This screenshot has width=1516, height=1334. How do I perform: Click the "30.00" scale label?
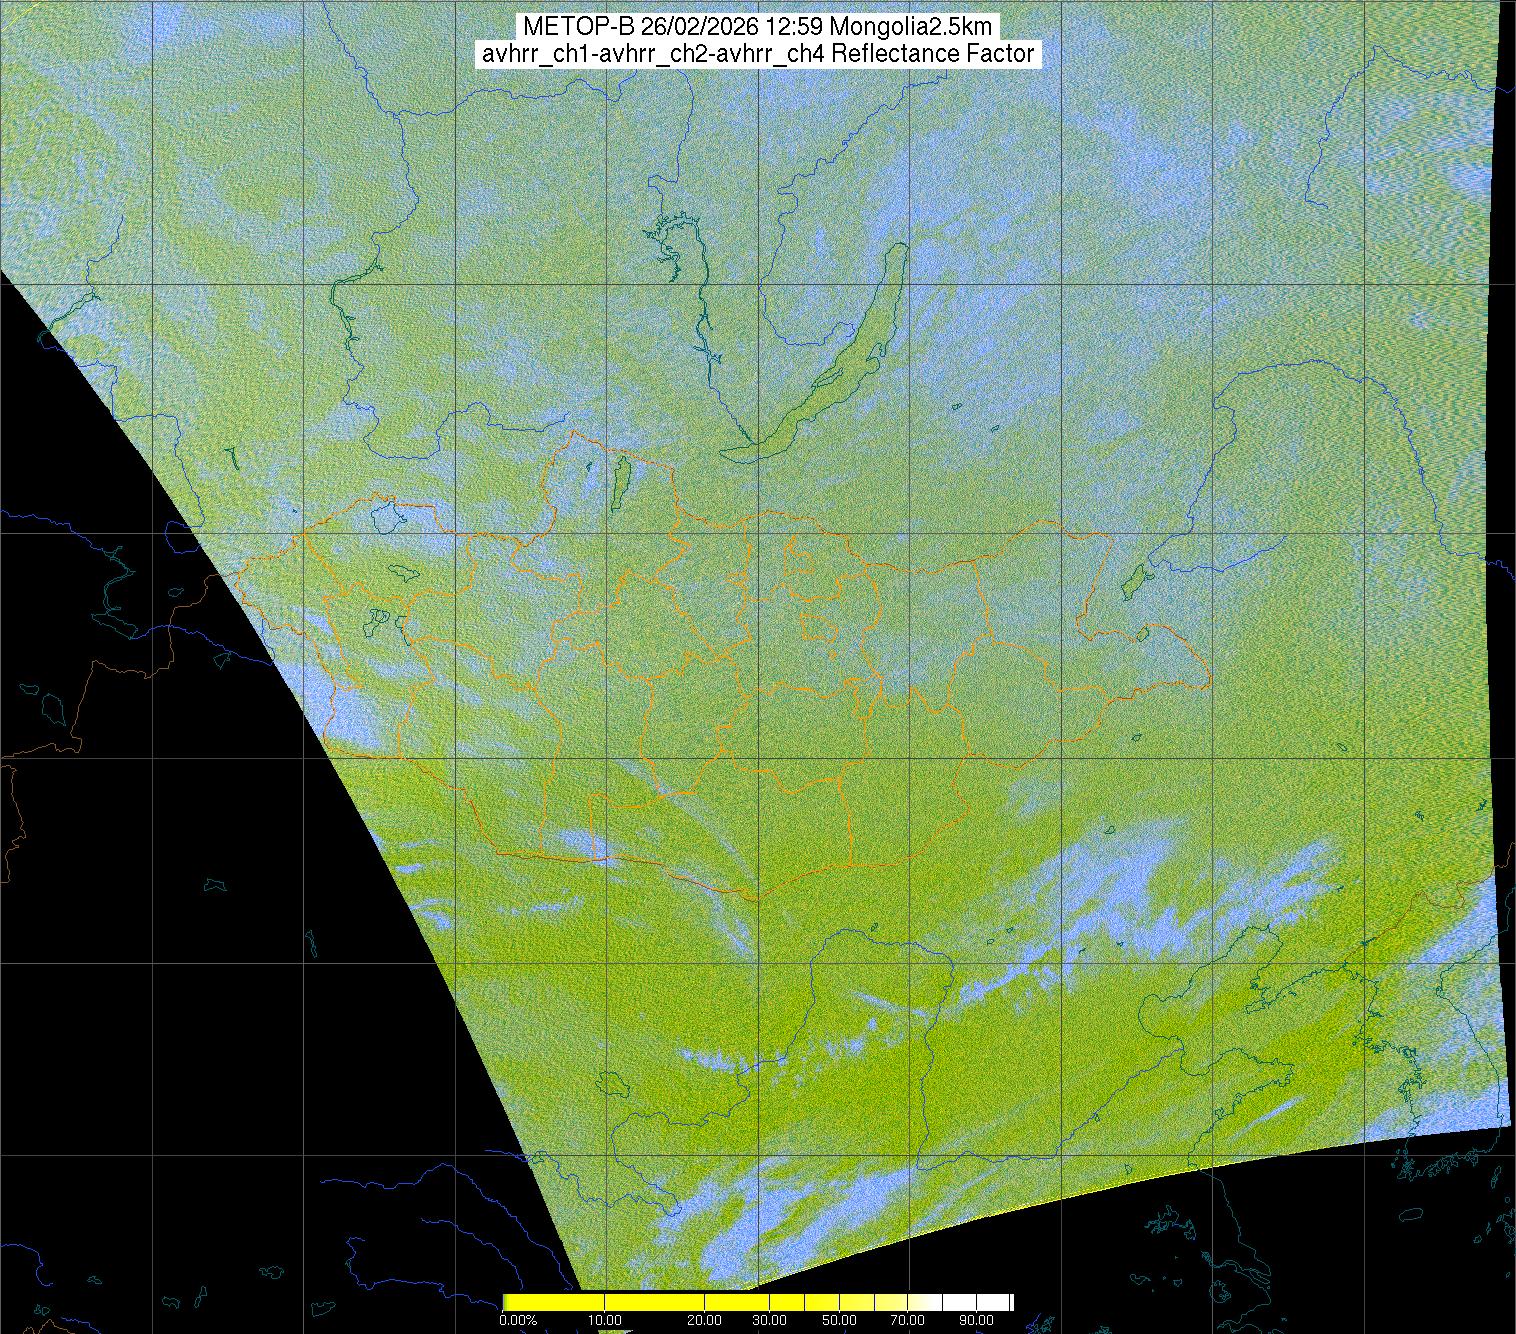tap(768, 1321)
